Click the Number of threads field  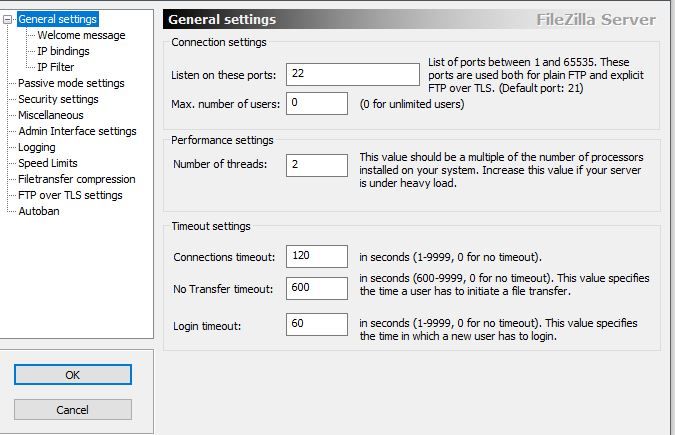tap(317, 165)
